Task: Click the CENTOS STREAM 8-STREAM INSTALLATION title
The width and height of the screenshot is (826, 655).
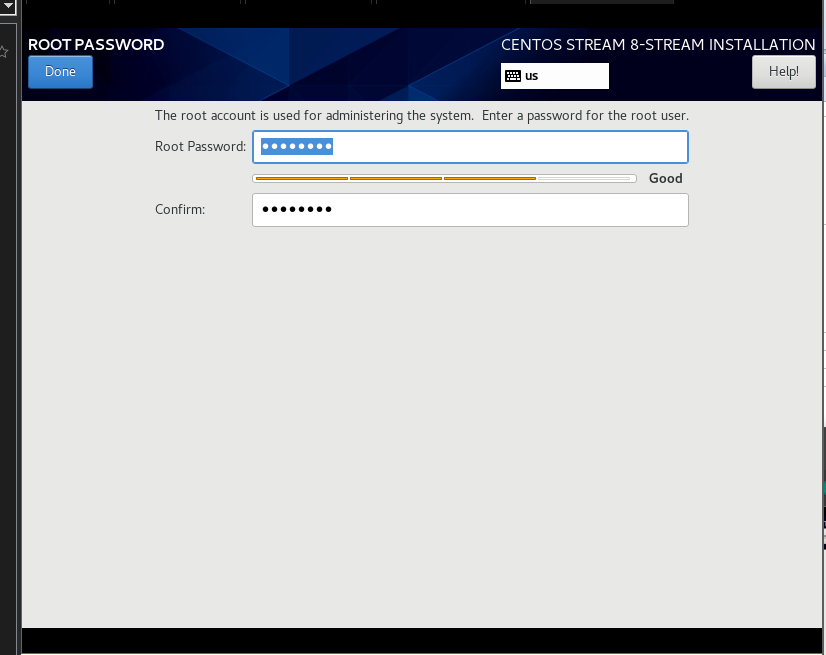Action: pyautogui.click(x=658, y=45)
